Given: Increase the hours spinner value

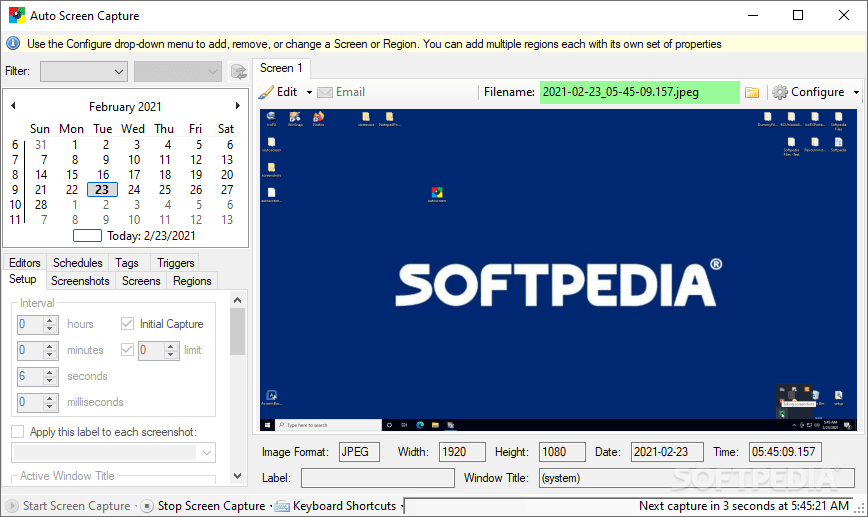Looking at the screenshot, I should (x=50, y=320).
